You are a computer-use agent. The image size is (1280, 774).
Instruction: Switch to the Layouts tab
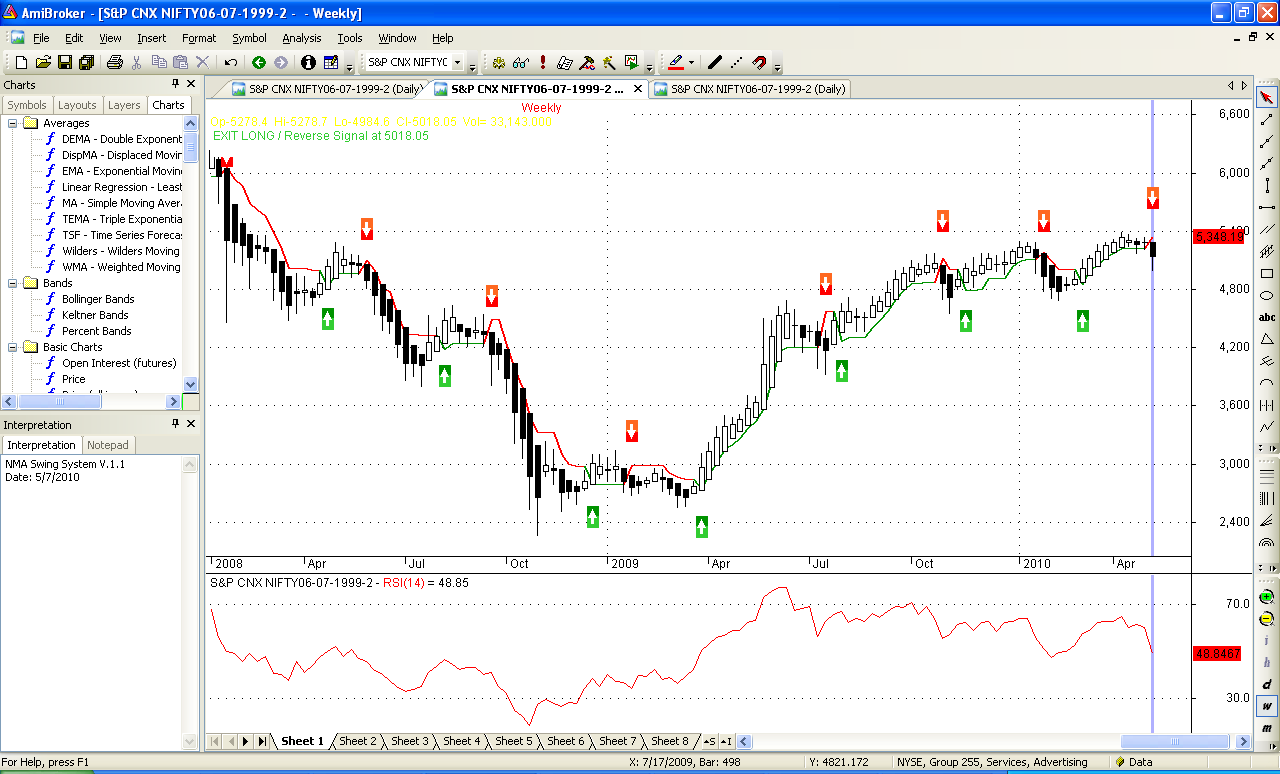[77, 105]
